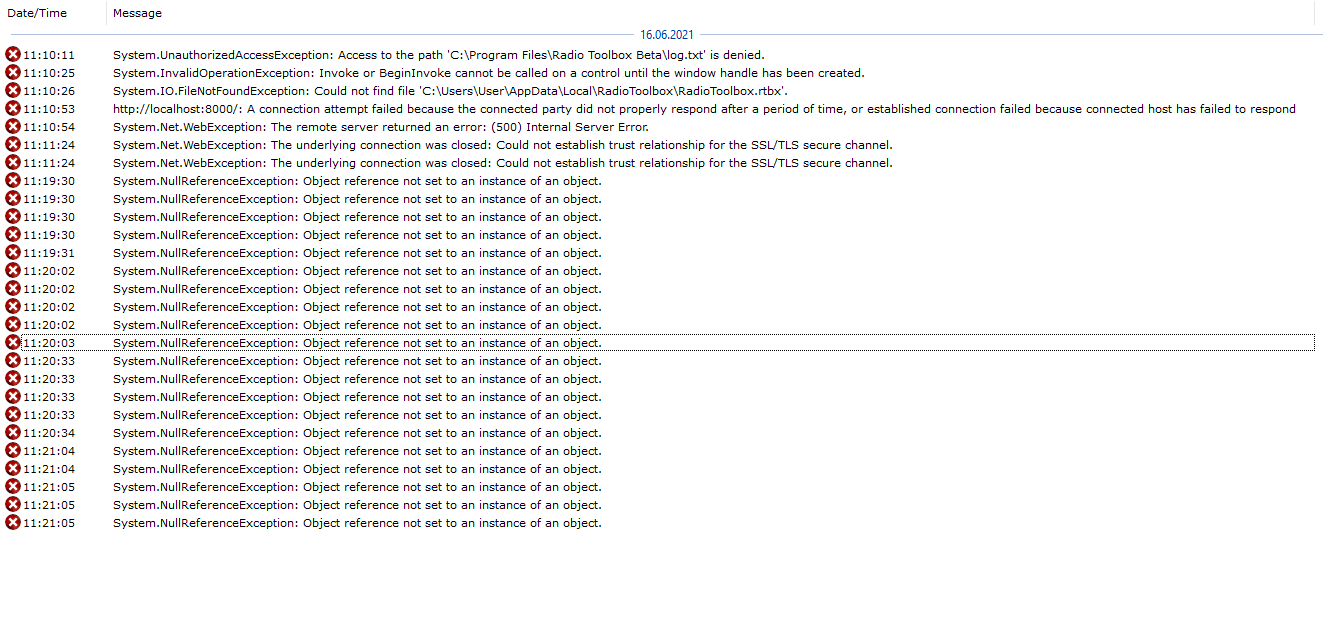Select the localhost:8000 connection attempt failed message

(704, 109)
